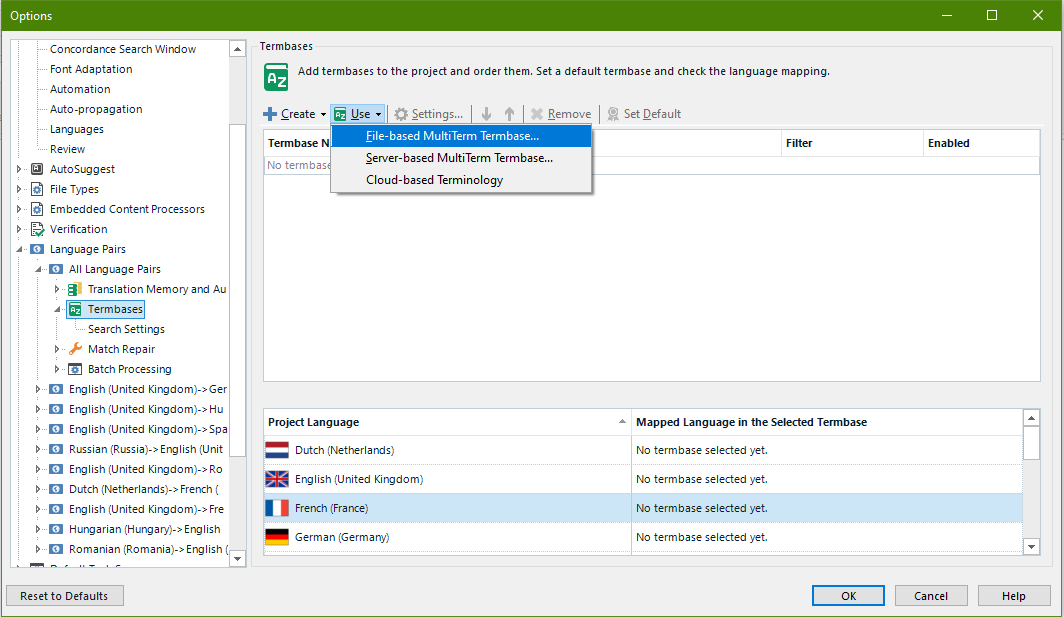Select Font Adaptation in tree

91,69
